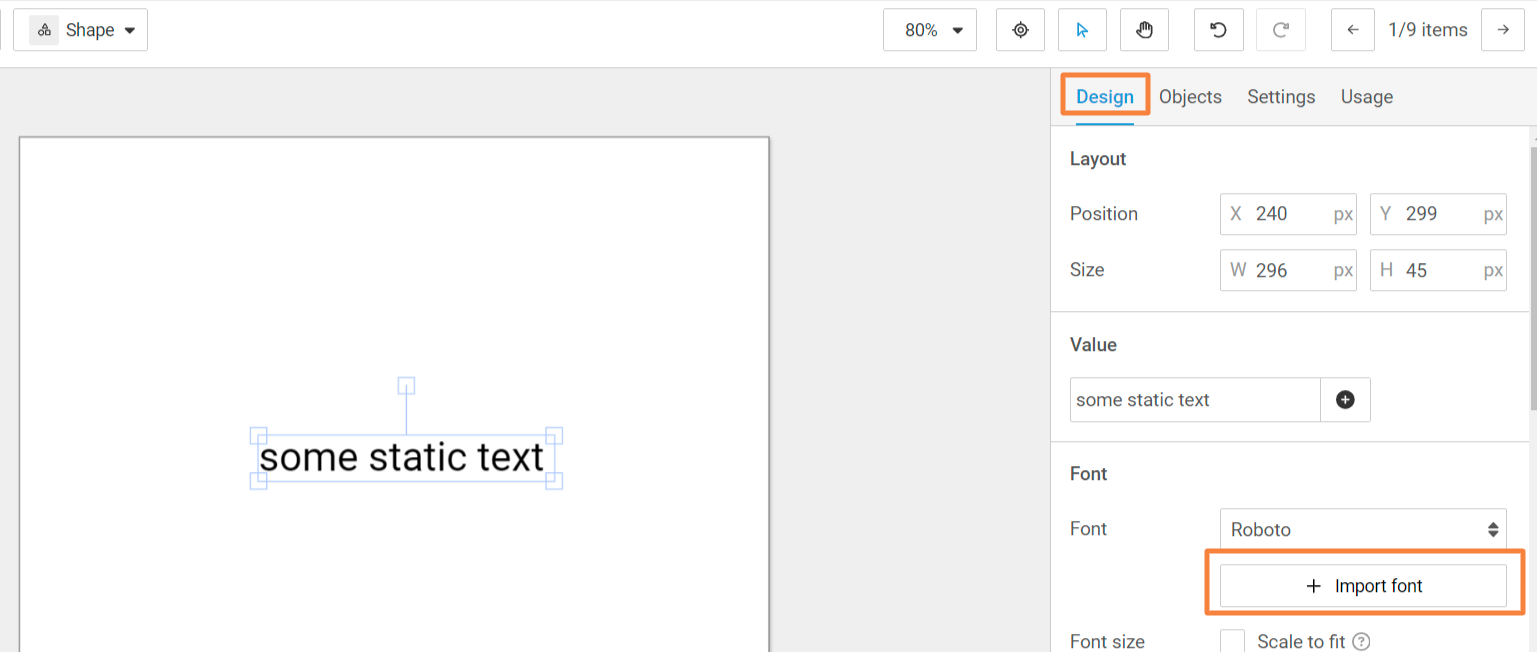Viewport: 1537px width, 652px height.
Task: Go to next item arrow
Action: tap(1502, 30)
